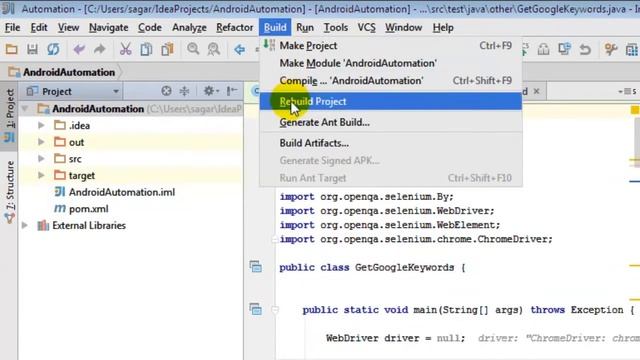Click the Open folder toolbar icon
640x360 pixels.
point(11,50)
